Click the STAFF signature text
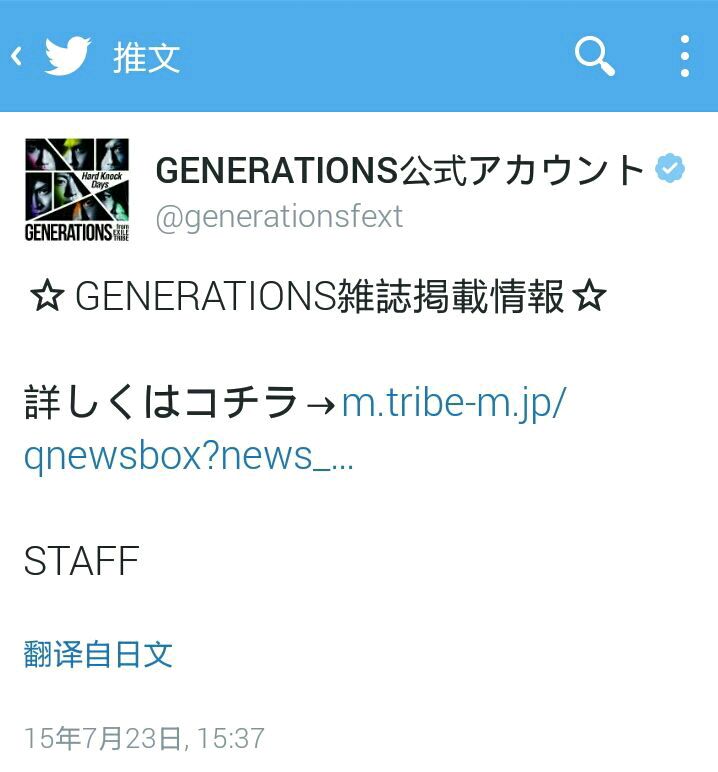The image size is (718, 772). click(x=82, y=561)
